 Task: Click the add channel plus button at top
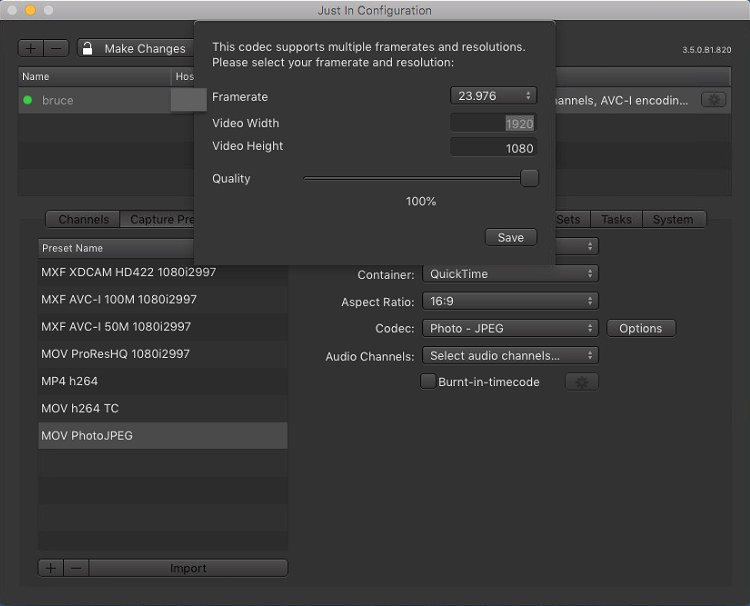(x=31, y=48)
